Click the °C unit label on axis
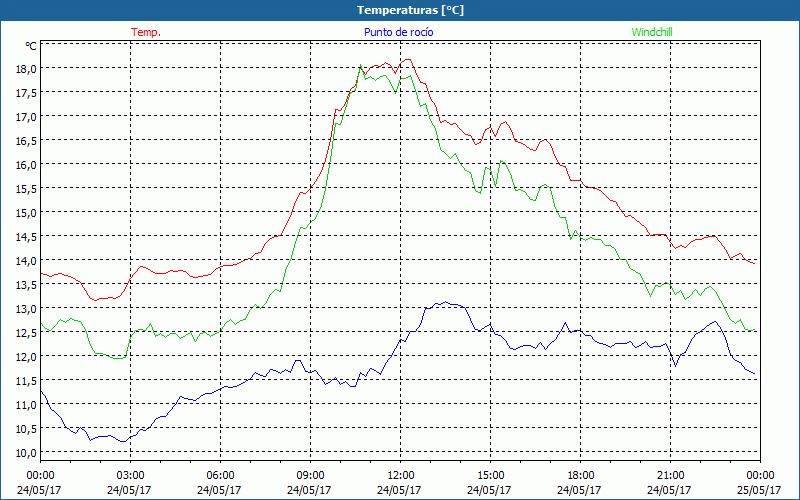 [31, 46]
